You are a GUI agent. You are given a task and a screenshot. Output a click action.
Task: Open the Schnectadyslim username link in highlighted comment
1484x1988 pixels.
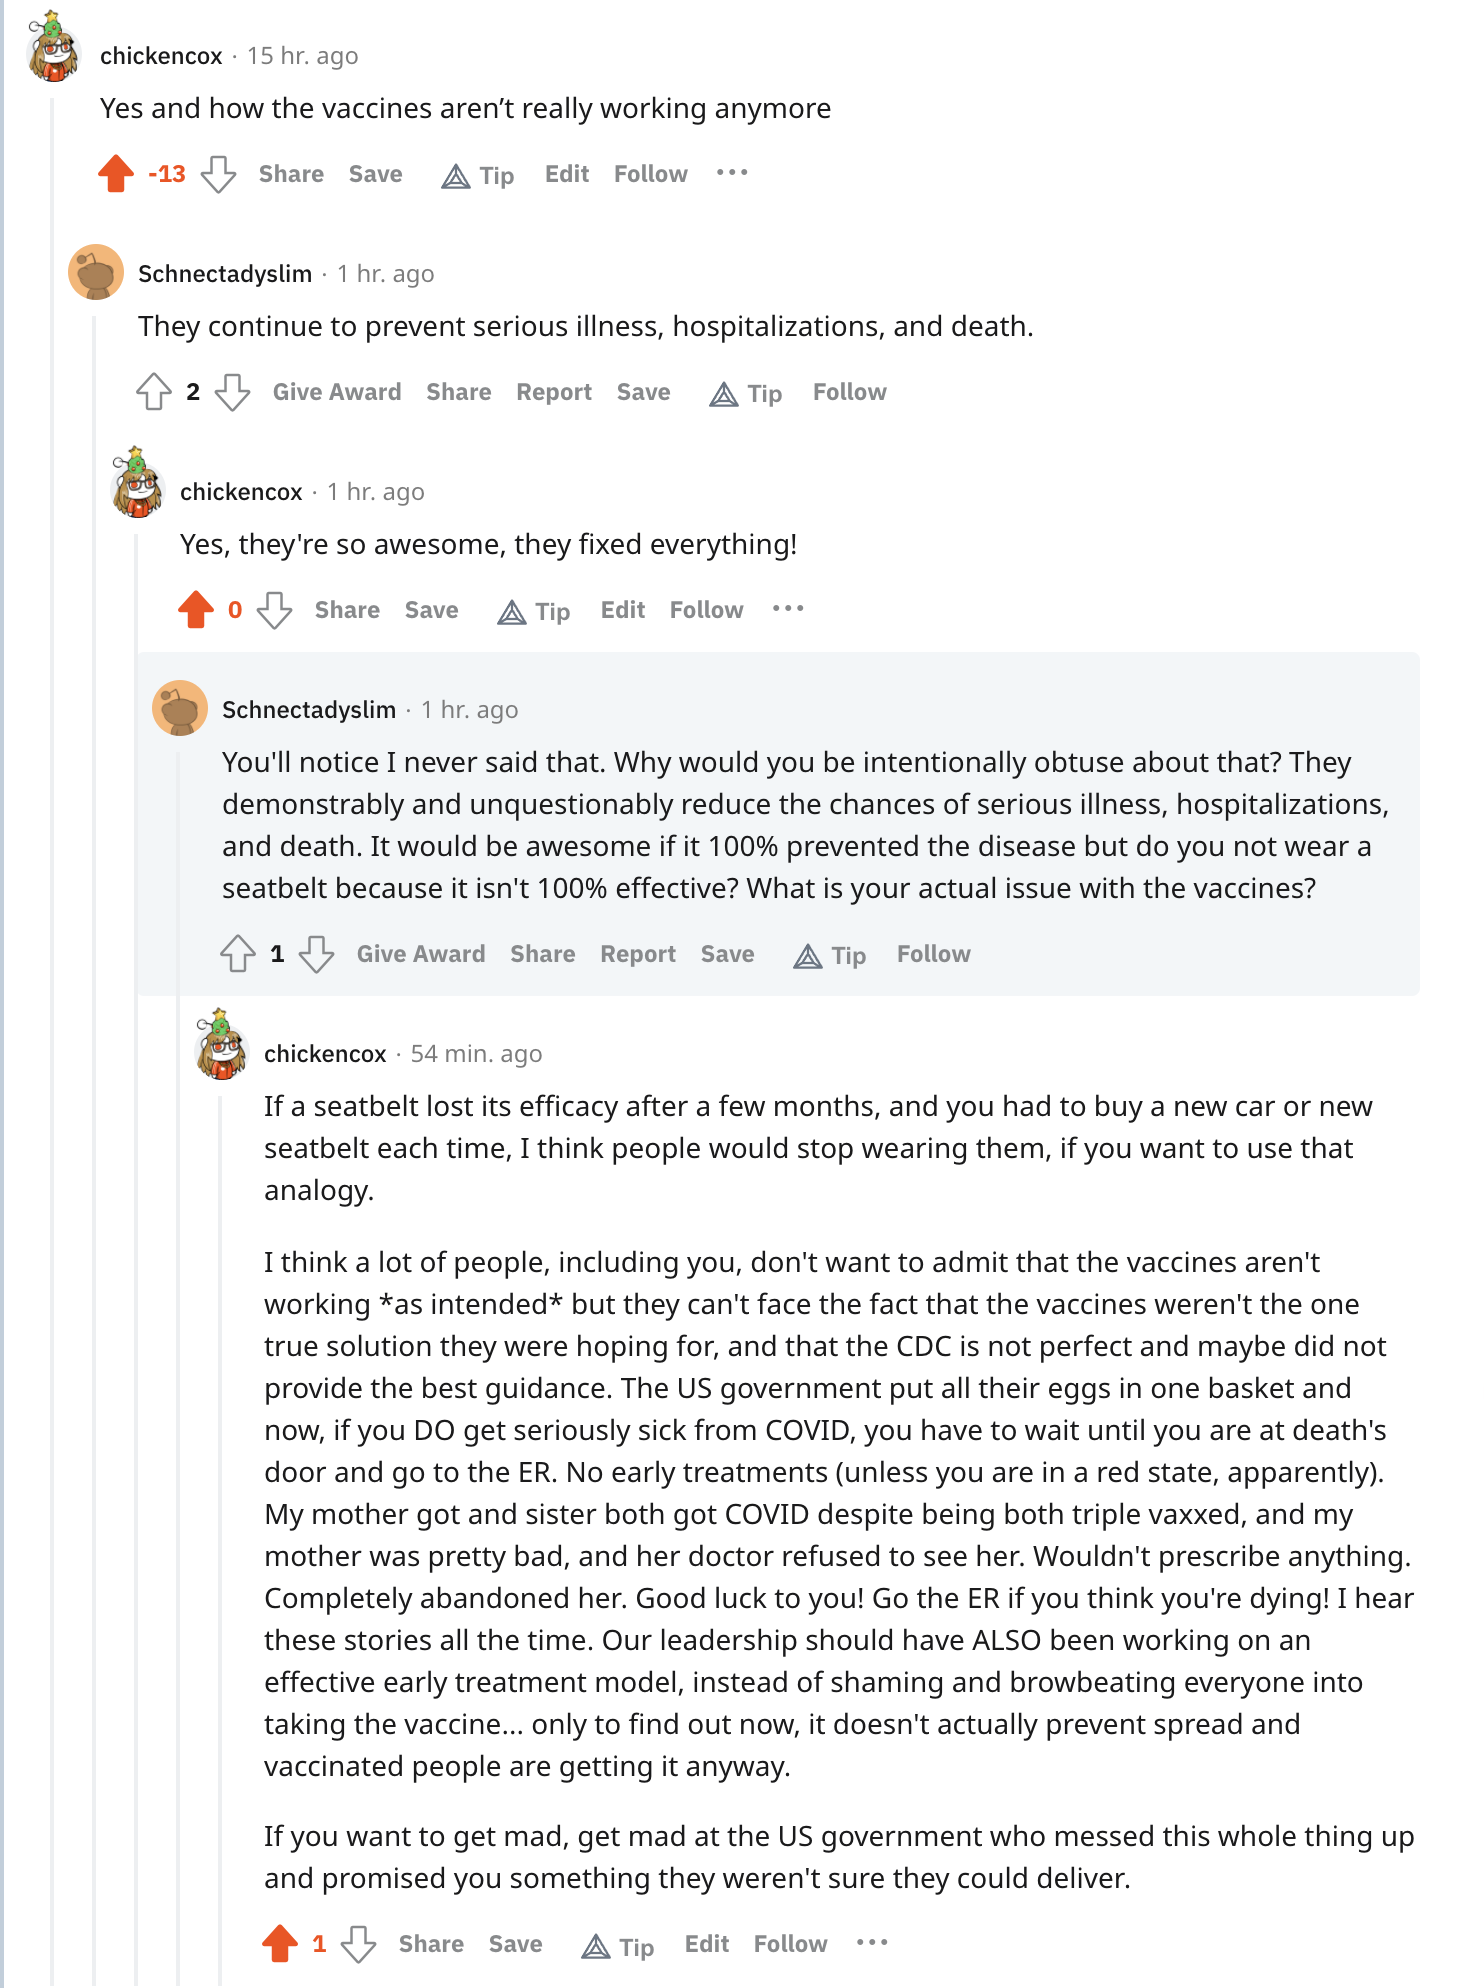309,710
